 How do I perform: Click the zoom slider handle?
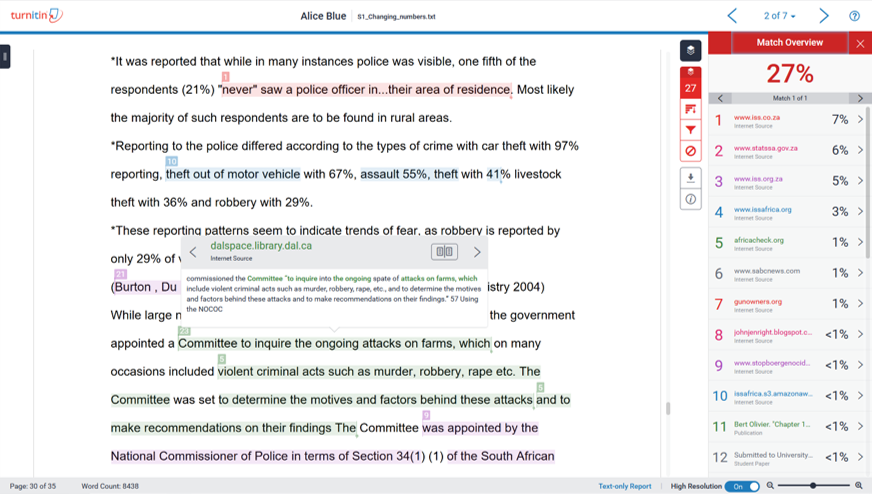(x=813, y=486)
